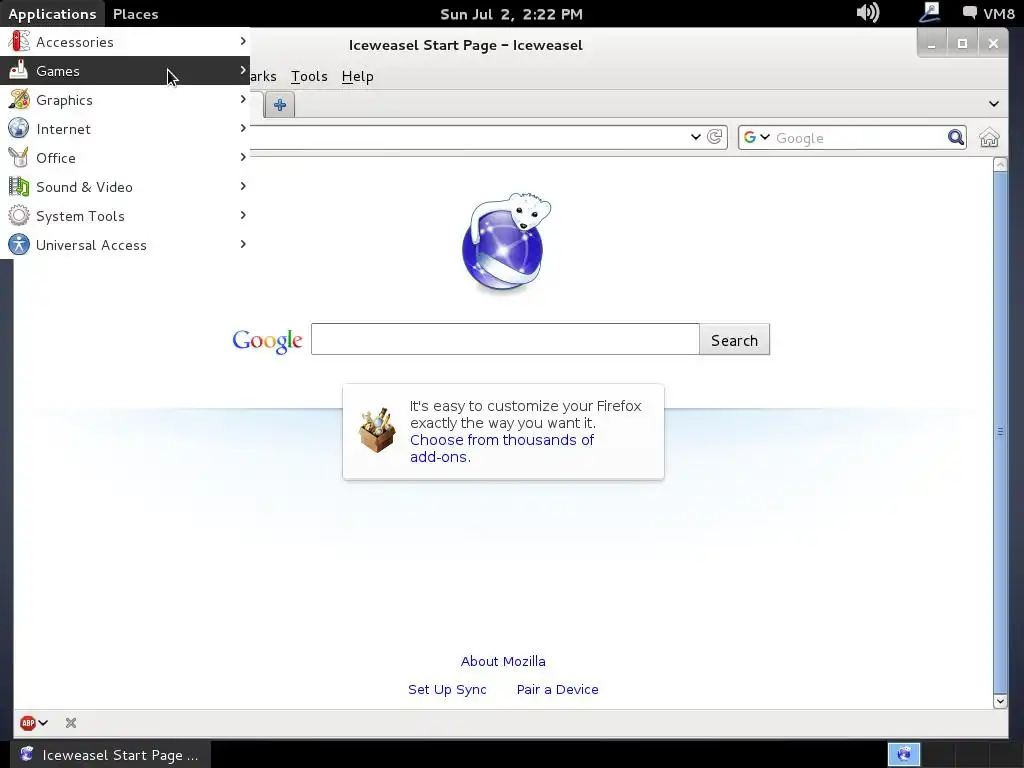Open the Places menu in top panel
1024x768 pixels.
[x=136, y=14]
